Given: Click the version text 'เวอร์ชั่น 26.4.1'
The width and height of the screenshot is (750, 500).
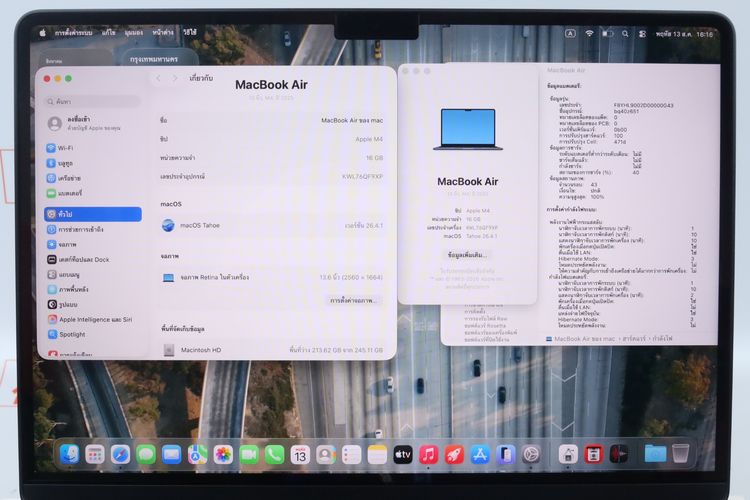Looking at the screenshot, I should [x=364, y=225].
